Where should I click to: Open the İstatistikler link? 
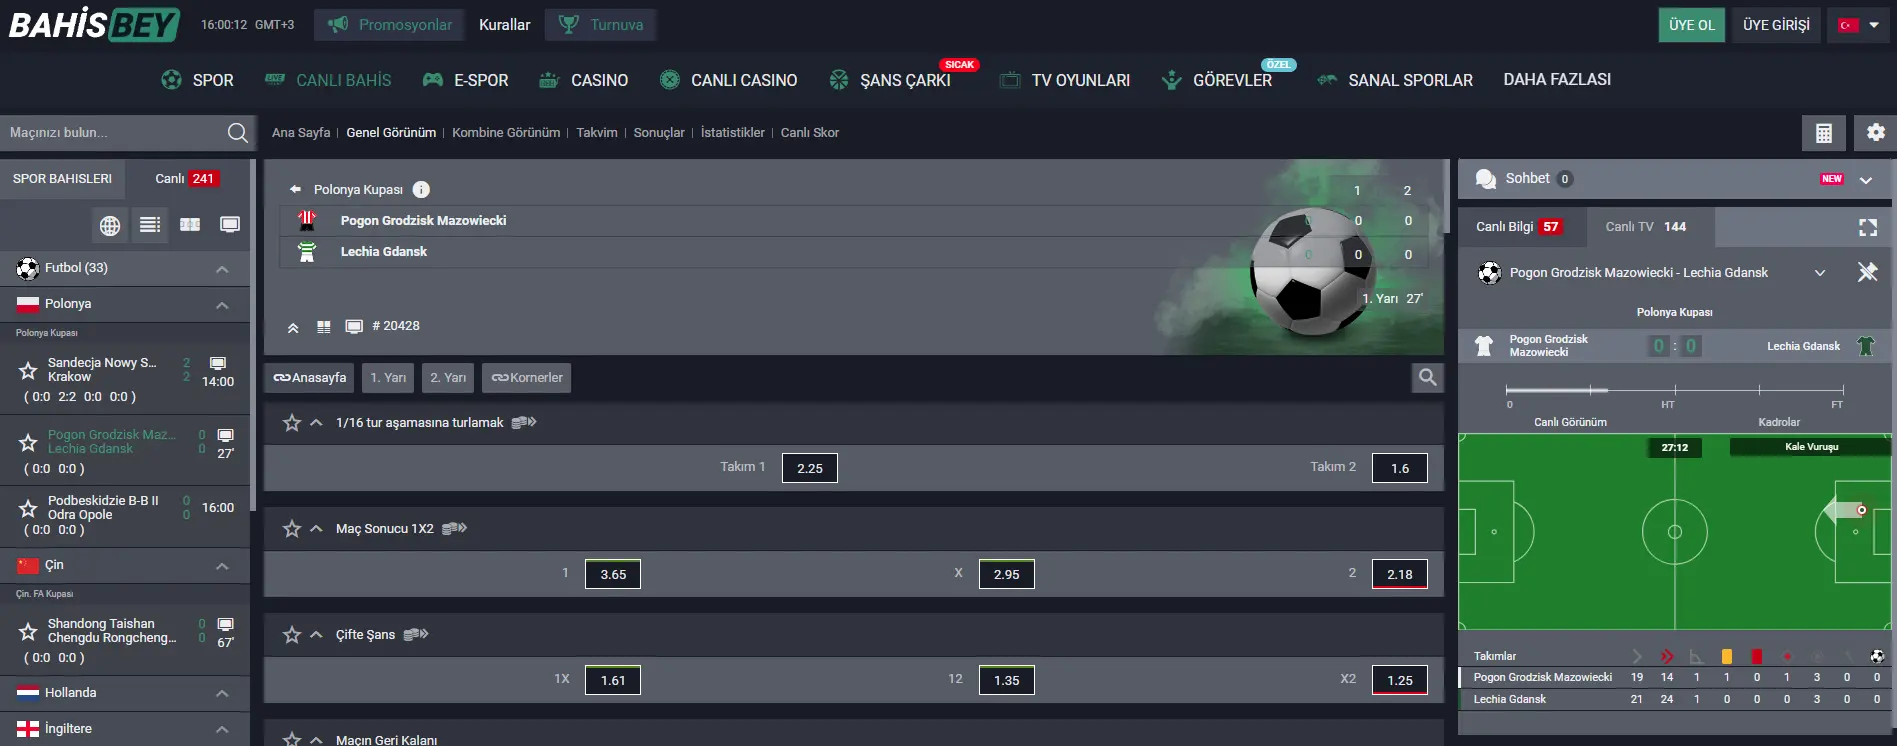pyautogui.click(x=733, y=133)
